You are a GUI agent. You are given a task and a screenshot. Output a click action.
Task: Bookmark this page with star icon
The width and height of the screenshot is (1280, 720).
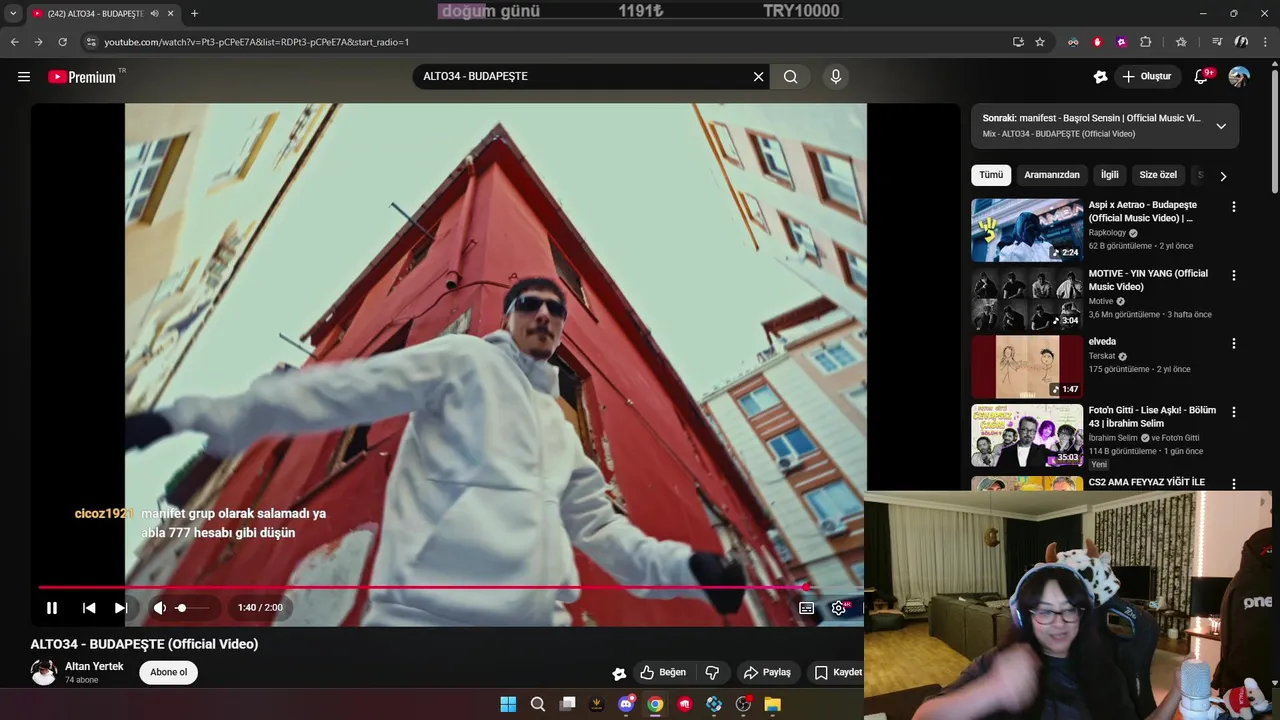(x=1040, y=42)
